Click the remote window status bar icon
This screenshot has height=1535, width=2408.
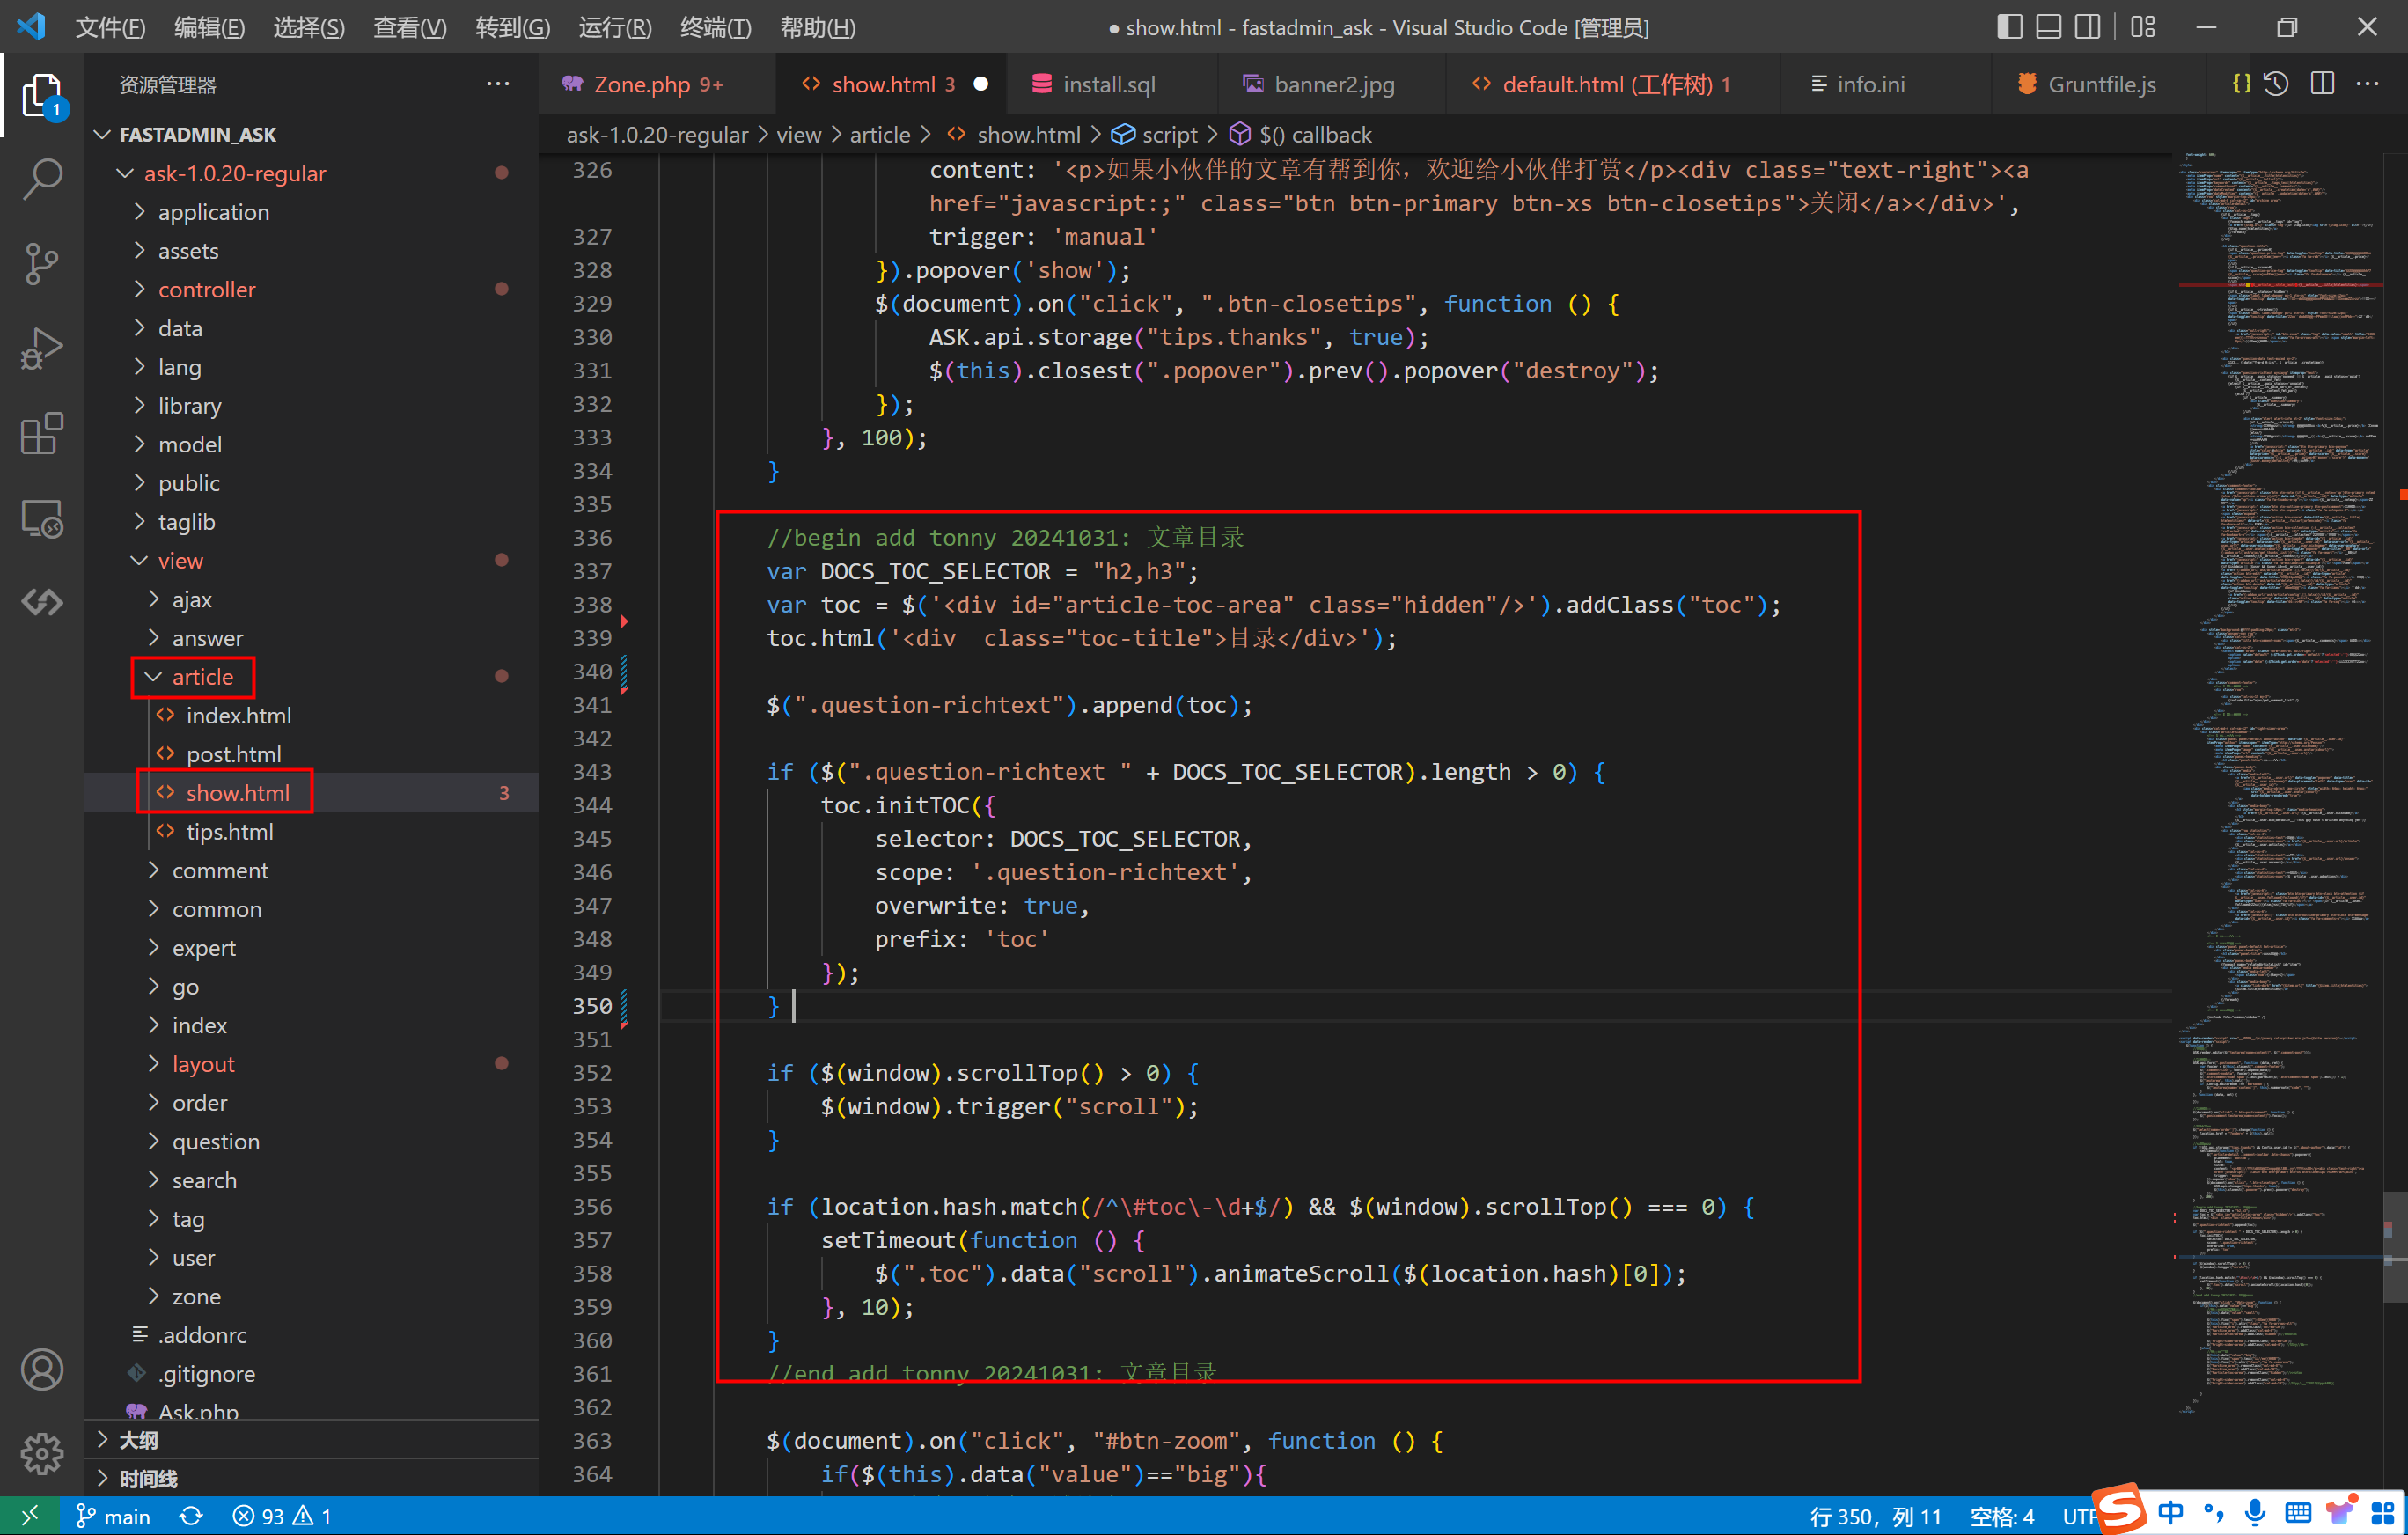[x=29, y=1516]
